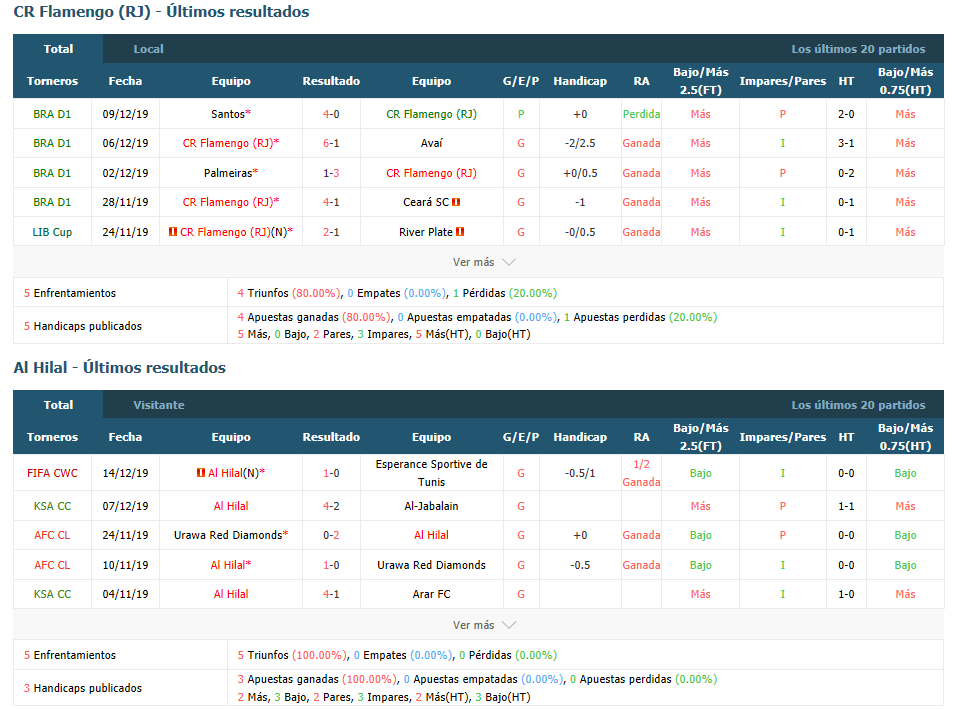Click the Impares/Pares header in Al Hilal table
954x709 pixels.
click(782, 437)
